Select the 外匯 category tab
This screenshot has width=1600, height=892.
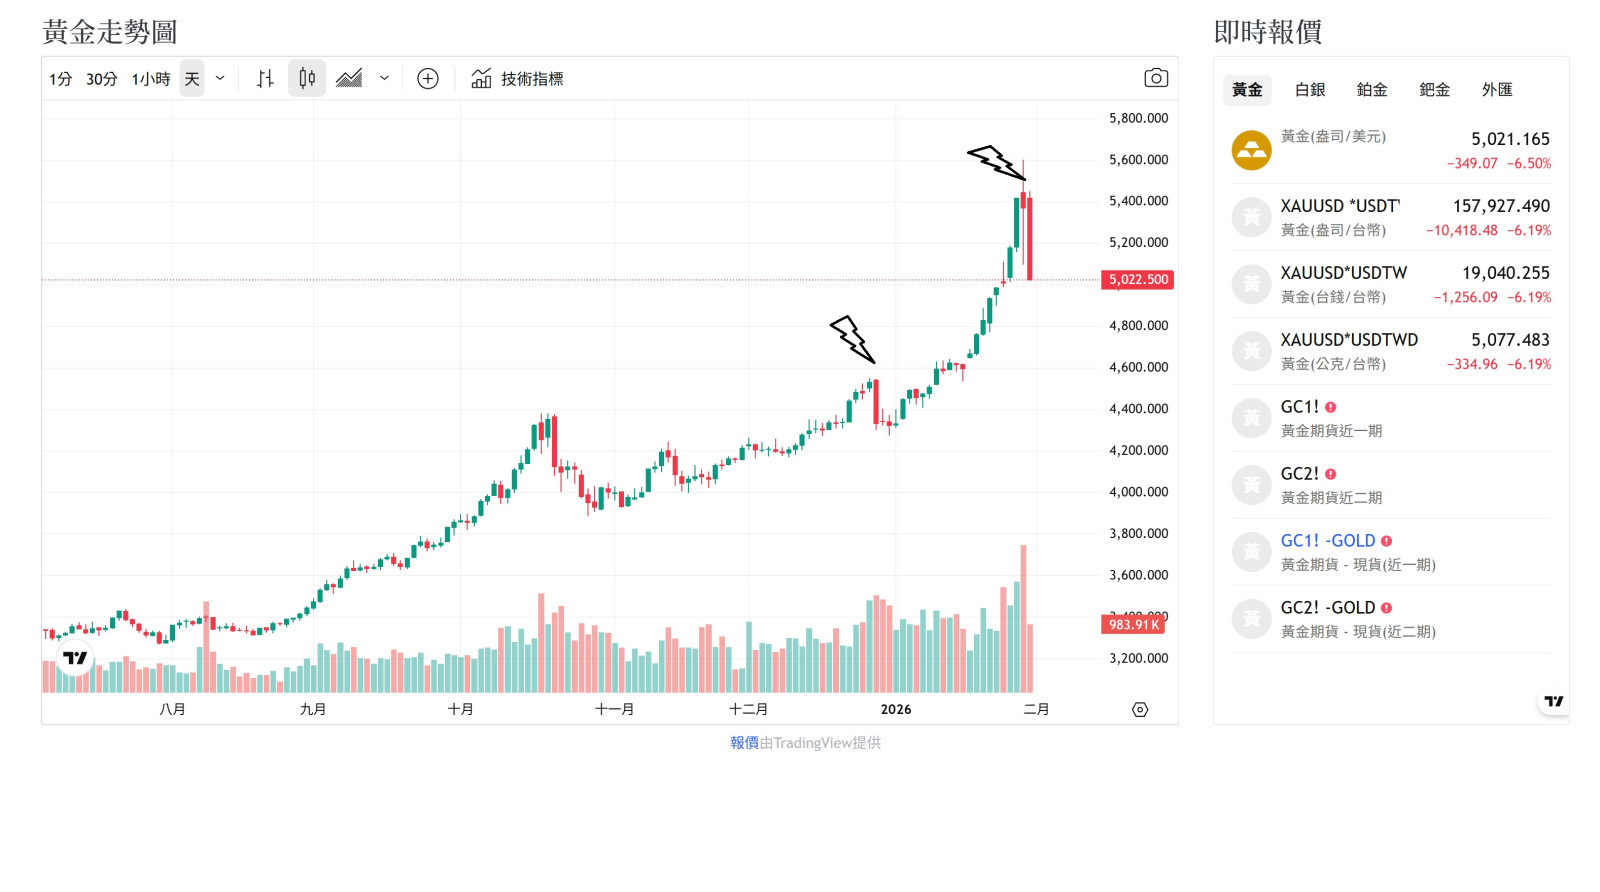point(1497,89)
